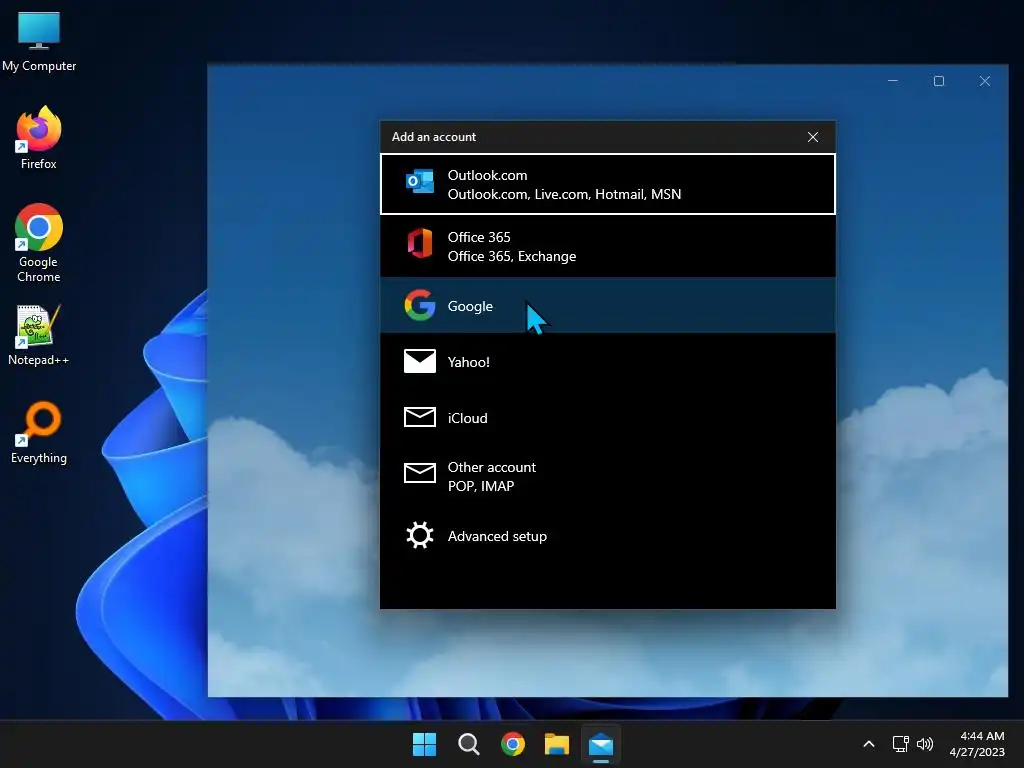1024x768 pixels.
Task: Add a Yahoo! mail account
Action: (607, 361)
